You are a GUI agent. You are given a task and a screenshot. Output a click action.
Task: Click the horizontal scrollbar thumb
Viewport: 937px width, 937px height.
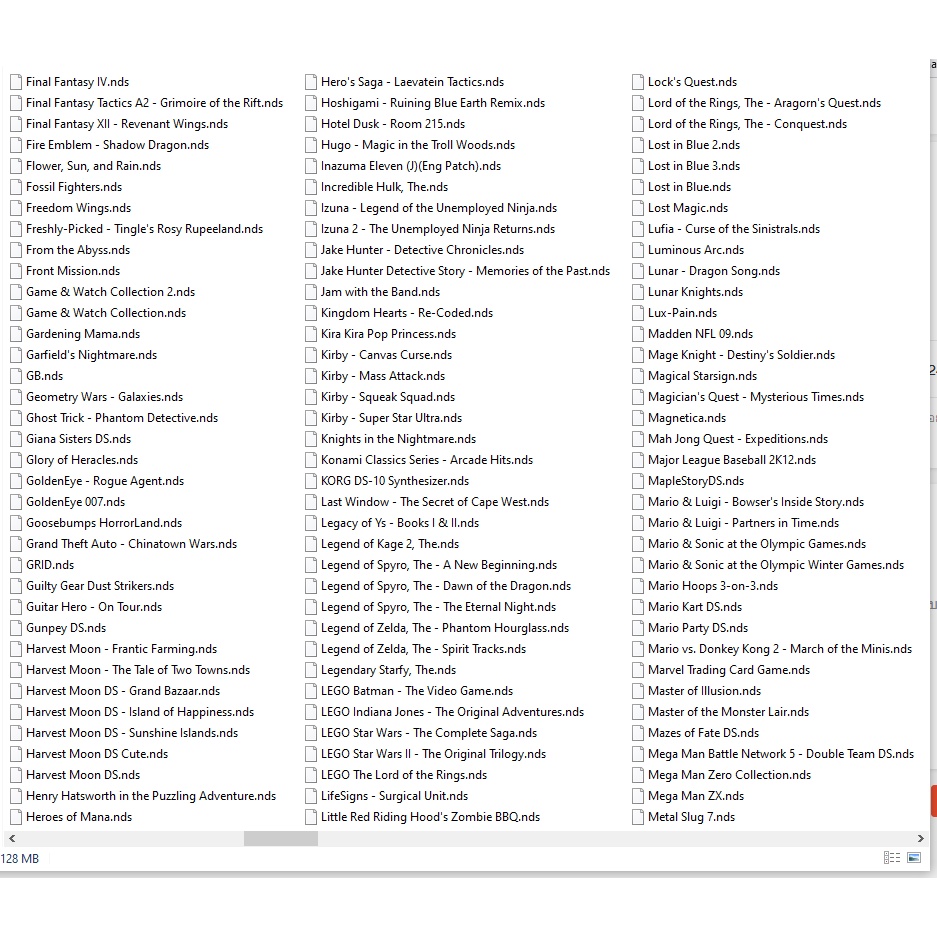[x=280, y=838]
